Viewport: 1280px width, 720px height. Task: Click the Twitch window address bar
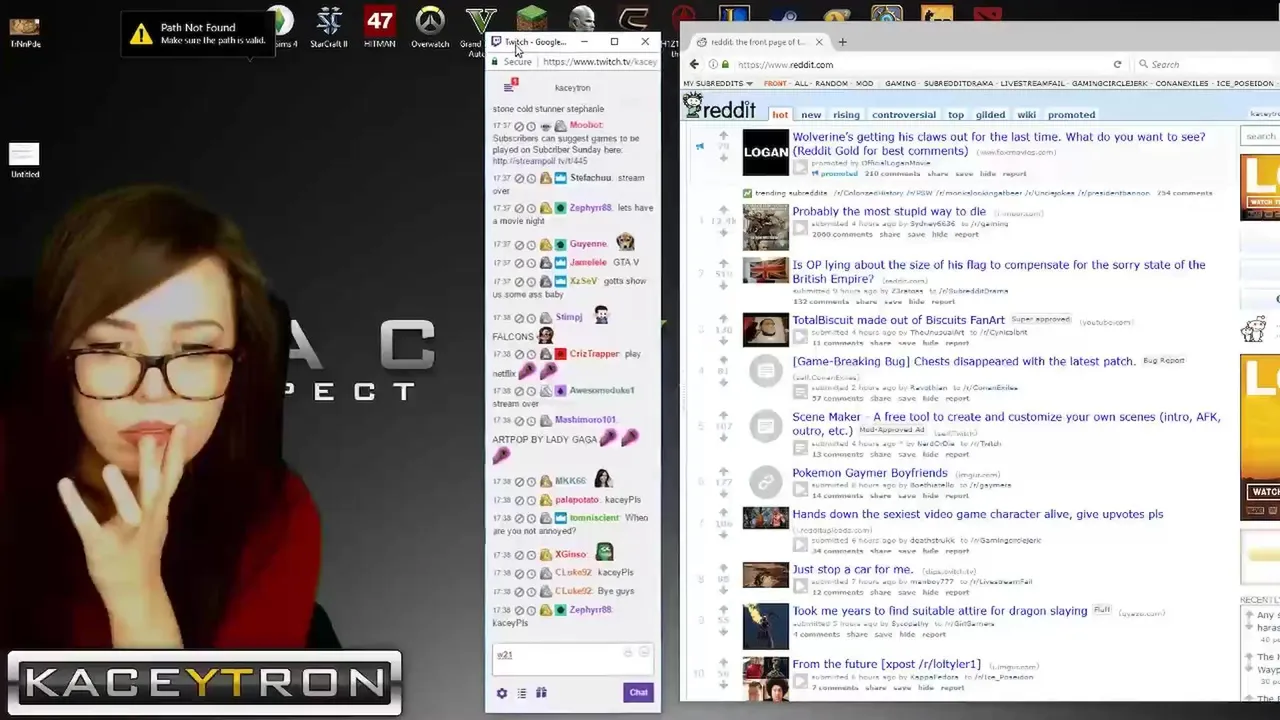(600, 62)
